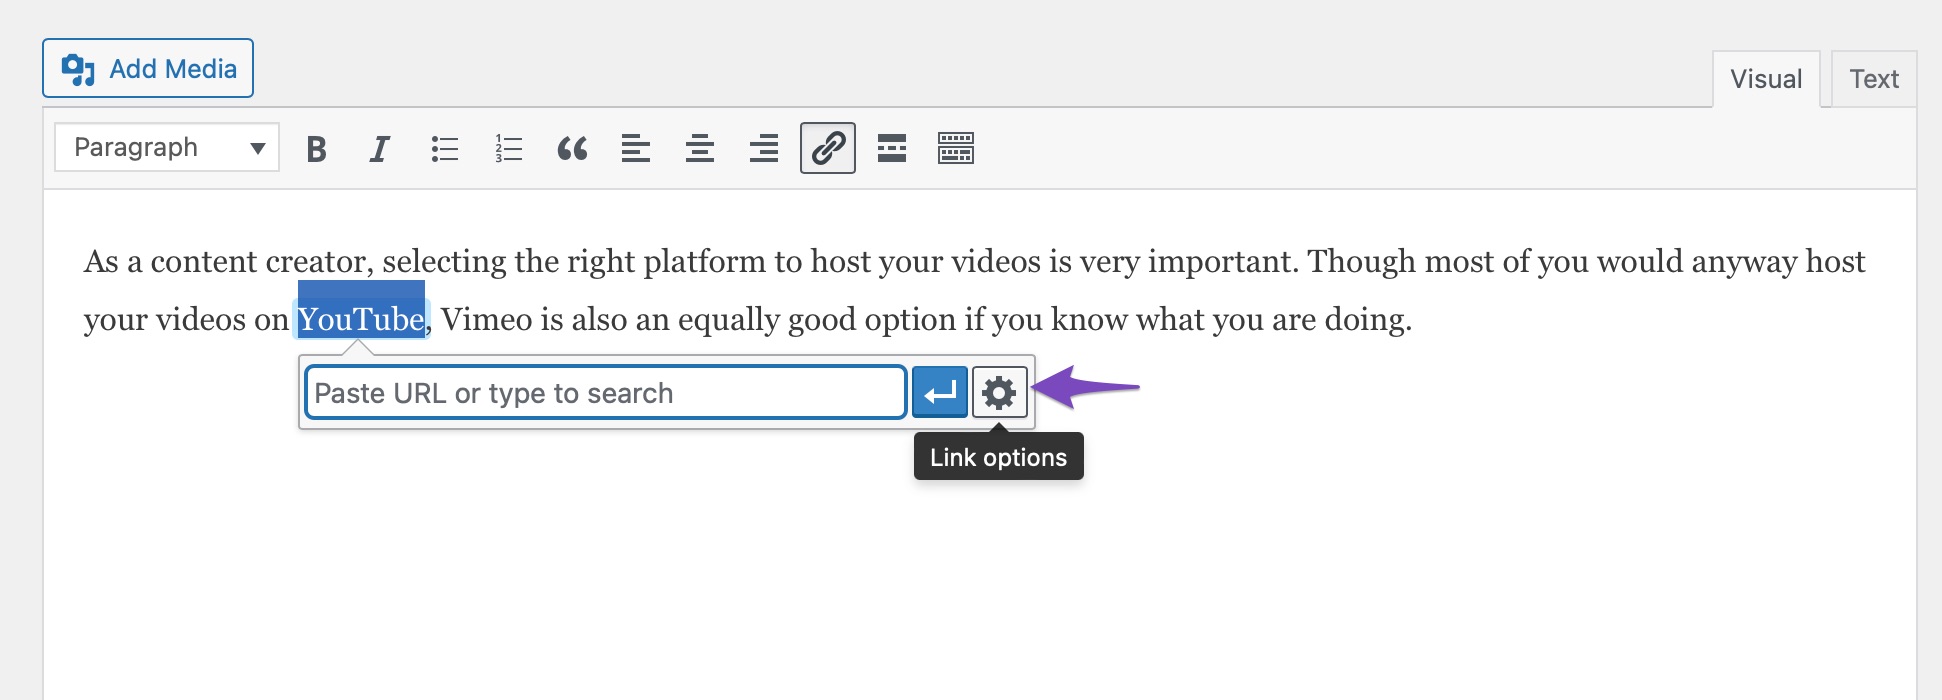Click the Paste URL input field

point(606,392)
